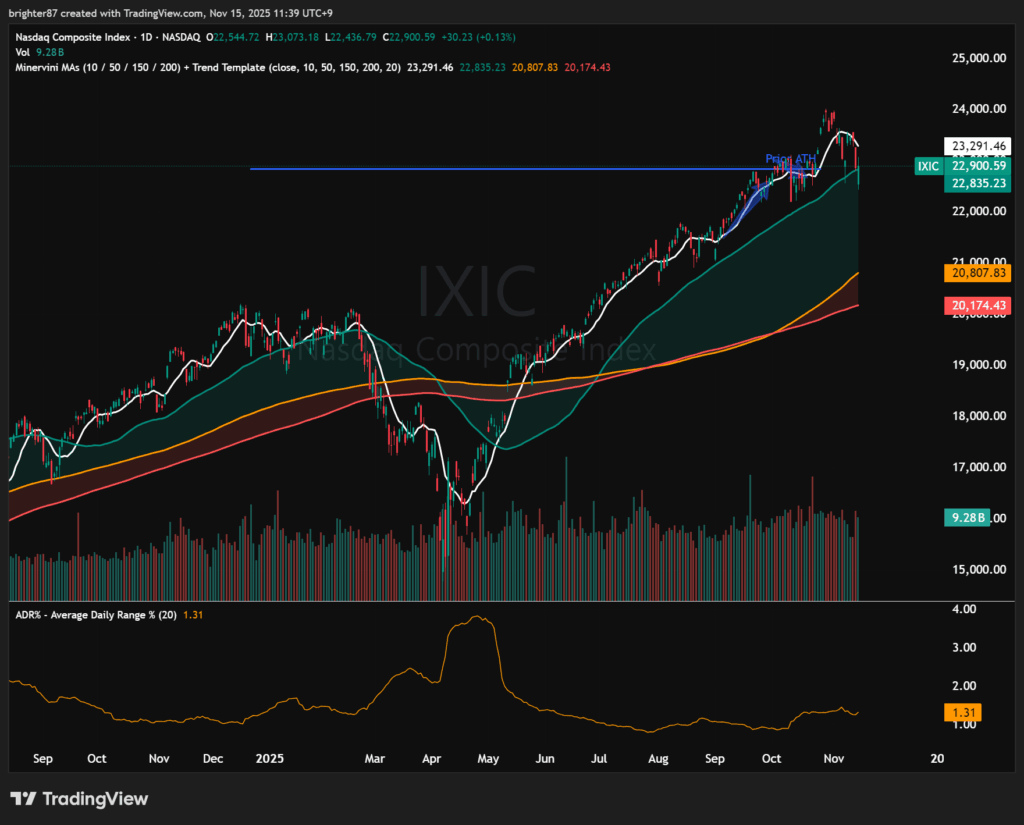Select the orange 20,807.83 price label
This screenshot has width=1024, height=825.
click(x=976, y=272)
